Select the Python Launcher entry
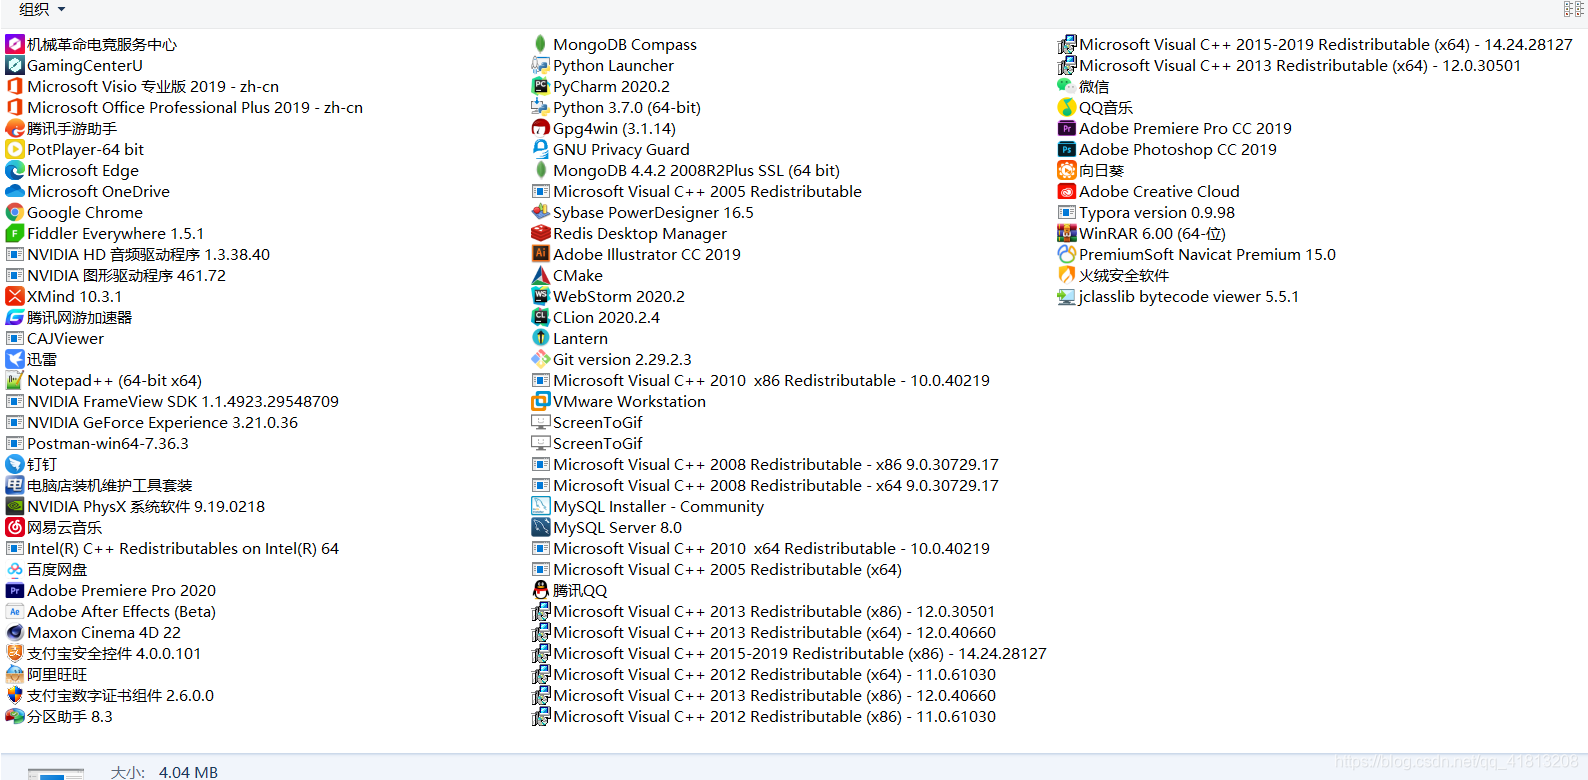Viewport: 1588px width, 780px height. pyautogui.click(x=603, y=65)
